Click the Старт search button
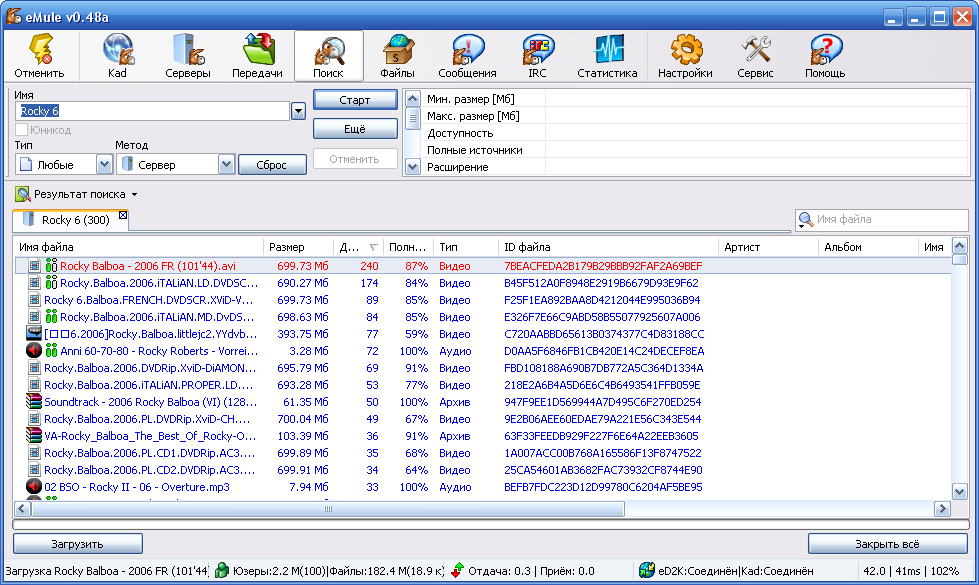979x585 pixels. (355, 100)
